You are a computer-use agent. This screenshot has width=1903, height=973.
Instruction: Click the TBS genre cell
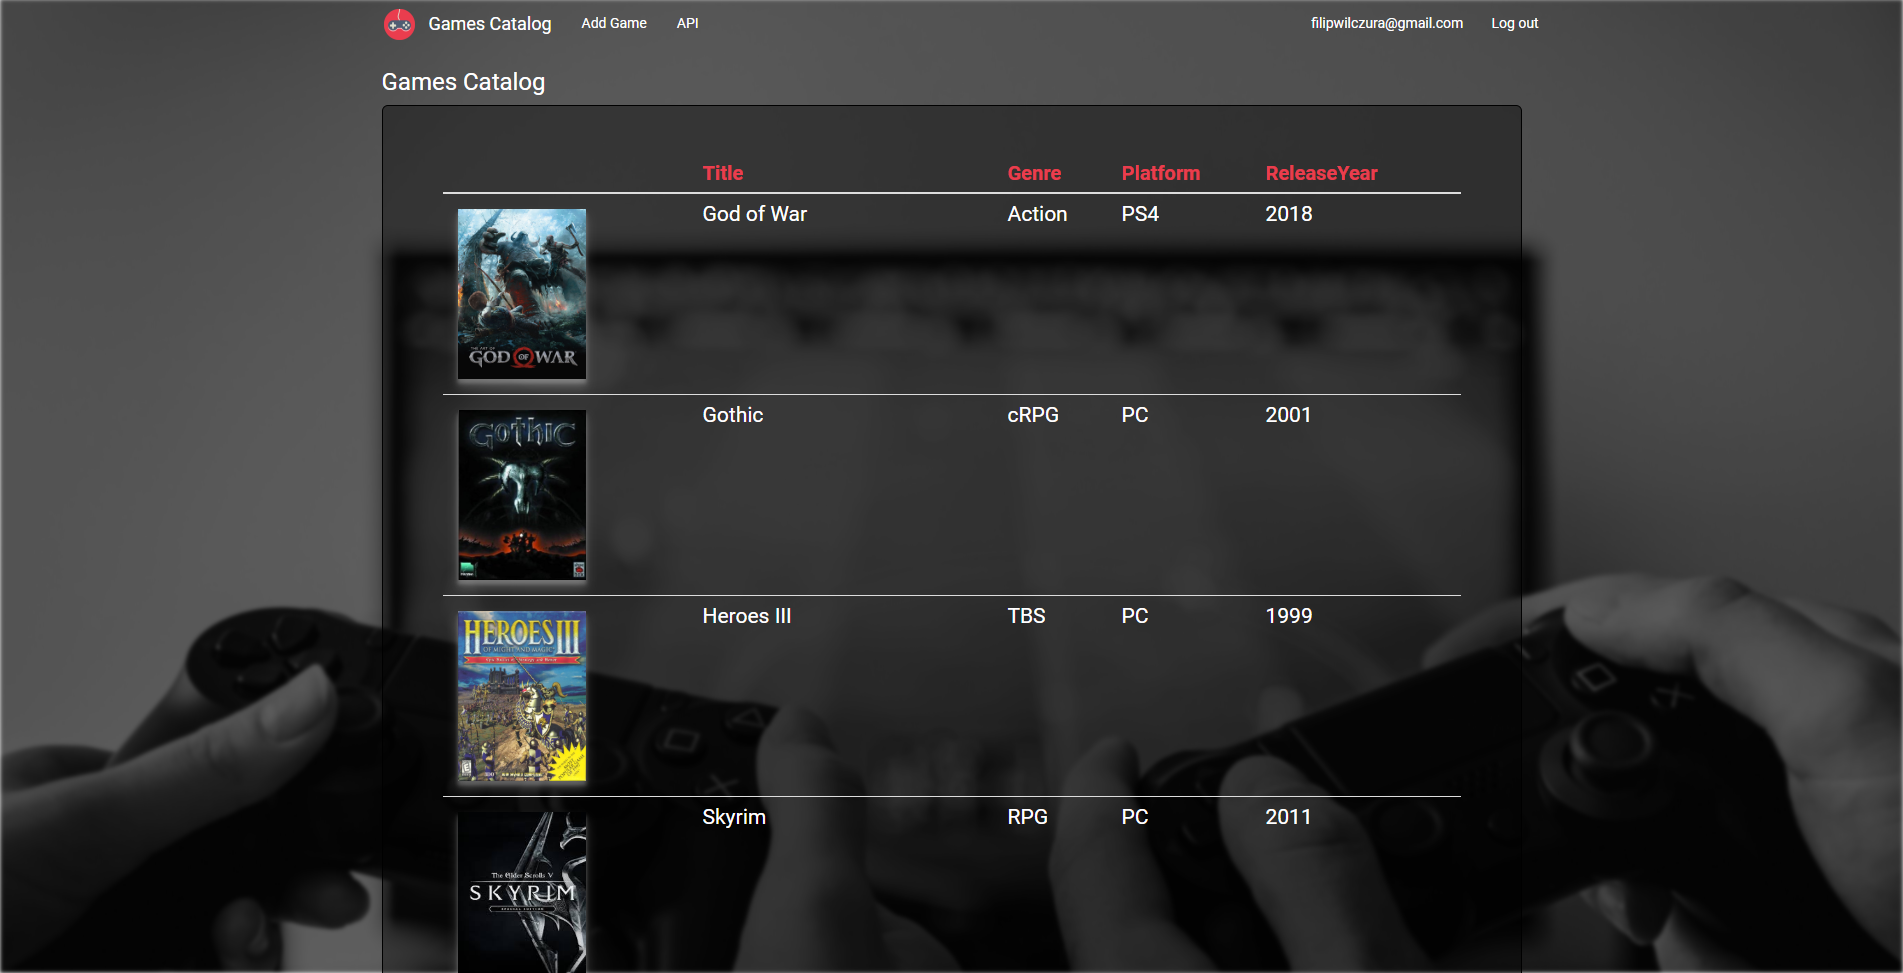(1026, 616)
